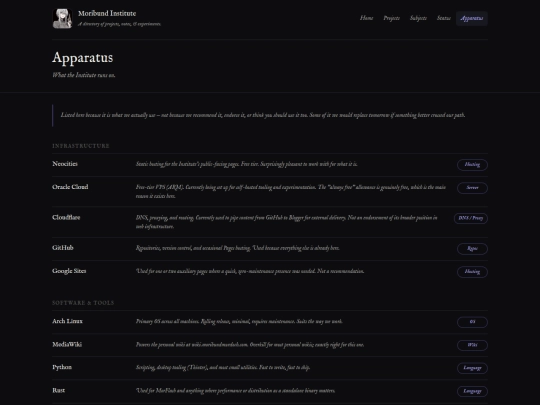Click the DNS / Proxy tag on Cloudflare row
Viewport: 540px width, 405px height.
[471, 218]
